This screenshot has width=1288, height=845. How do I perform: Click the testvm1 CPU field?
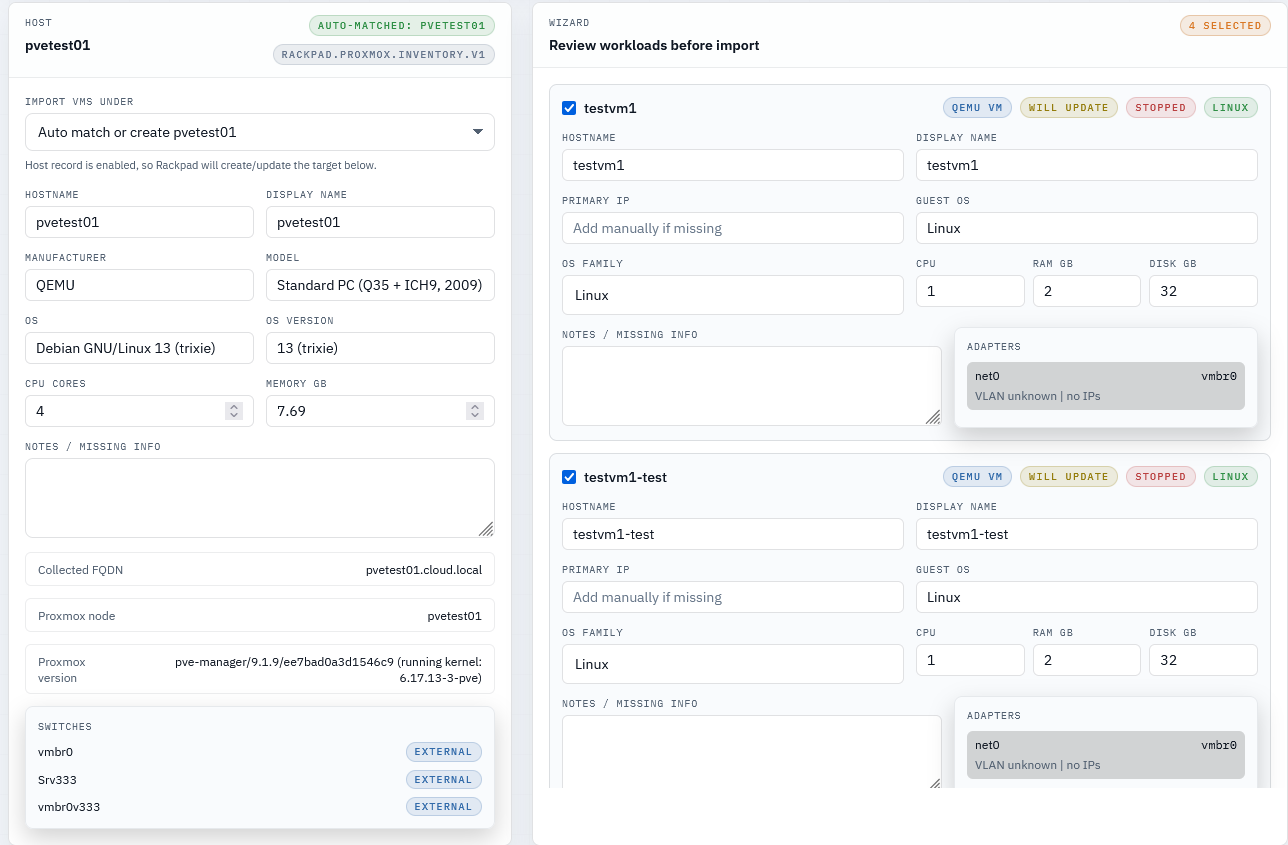click(x=970, y=291)
